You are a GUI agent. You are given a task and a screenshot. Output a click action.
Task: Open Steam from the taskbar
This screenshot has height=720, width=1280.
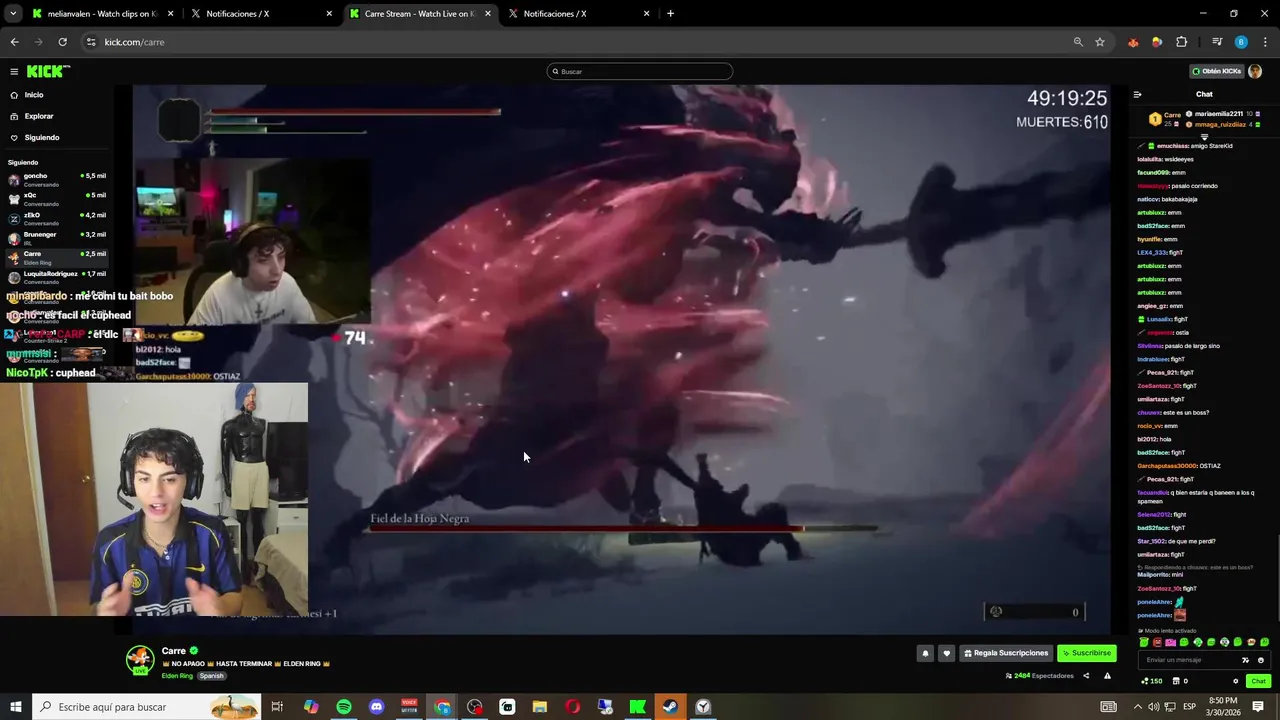coord(670,707)
